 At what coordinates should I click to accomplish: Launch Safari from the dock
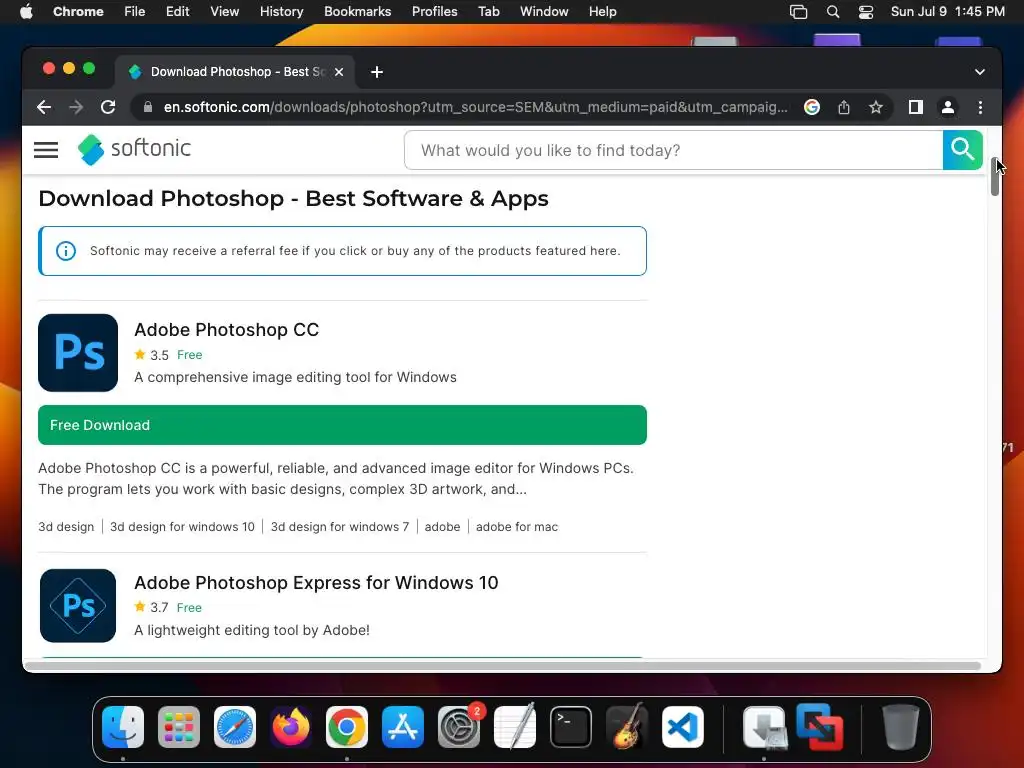(x=235, y=727)
